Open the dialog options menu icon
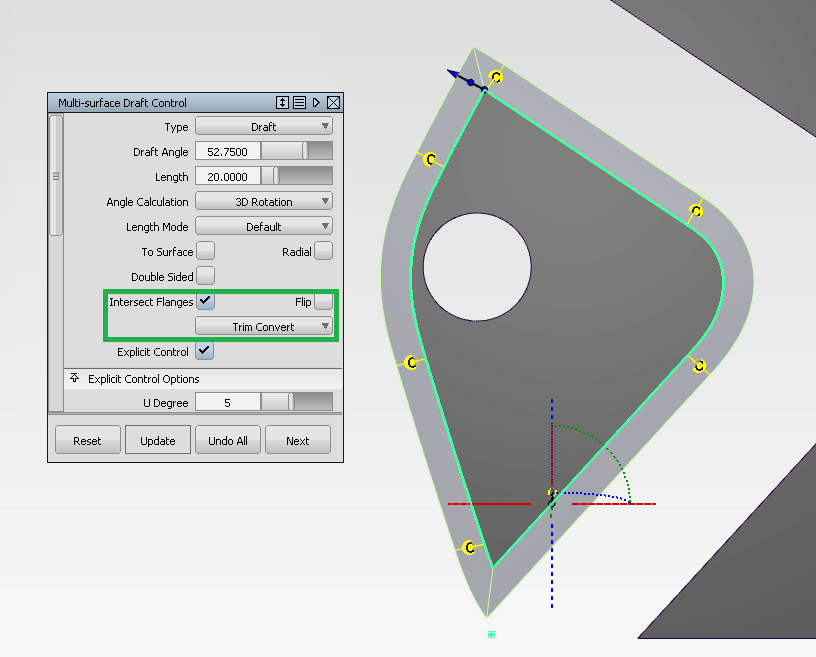The image size is (816, 657). [x=298, y=102]
